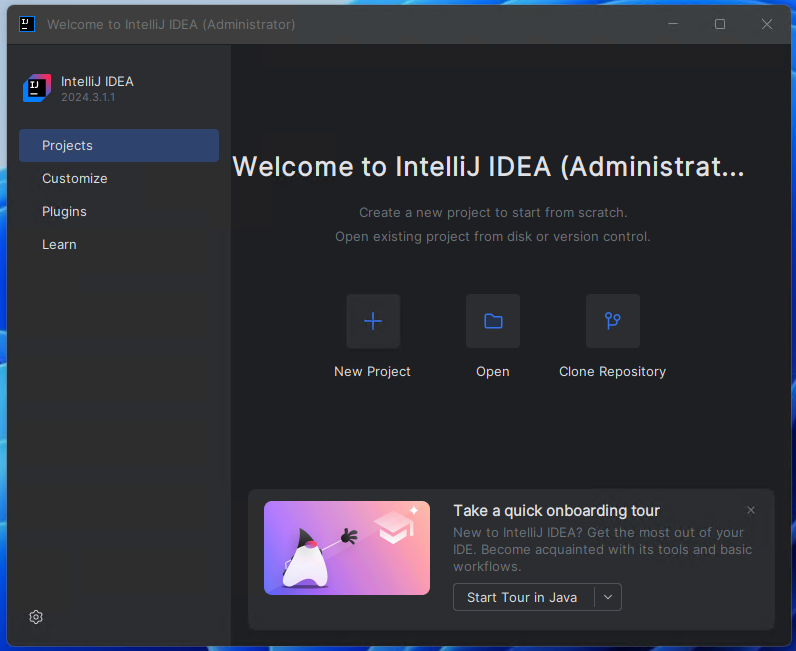
Task: Open the Plugins tab
Action: point(119,212)
